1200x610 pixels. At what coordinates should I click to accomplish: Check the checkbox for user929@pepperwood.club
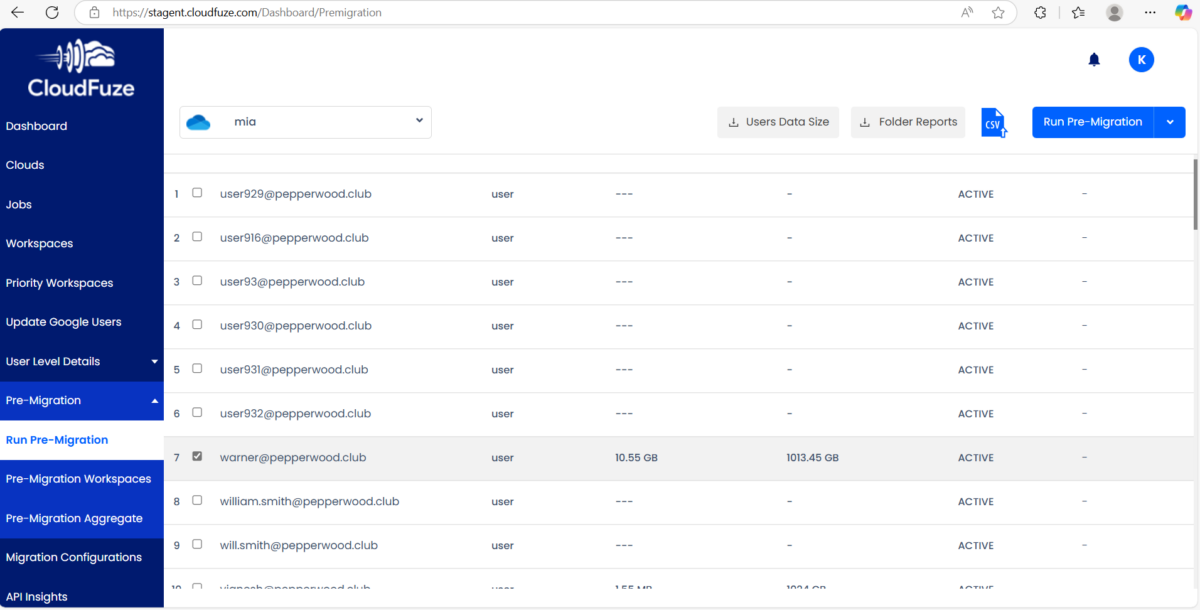click(x=197, y=194)
